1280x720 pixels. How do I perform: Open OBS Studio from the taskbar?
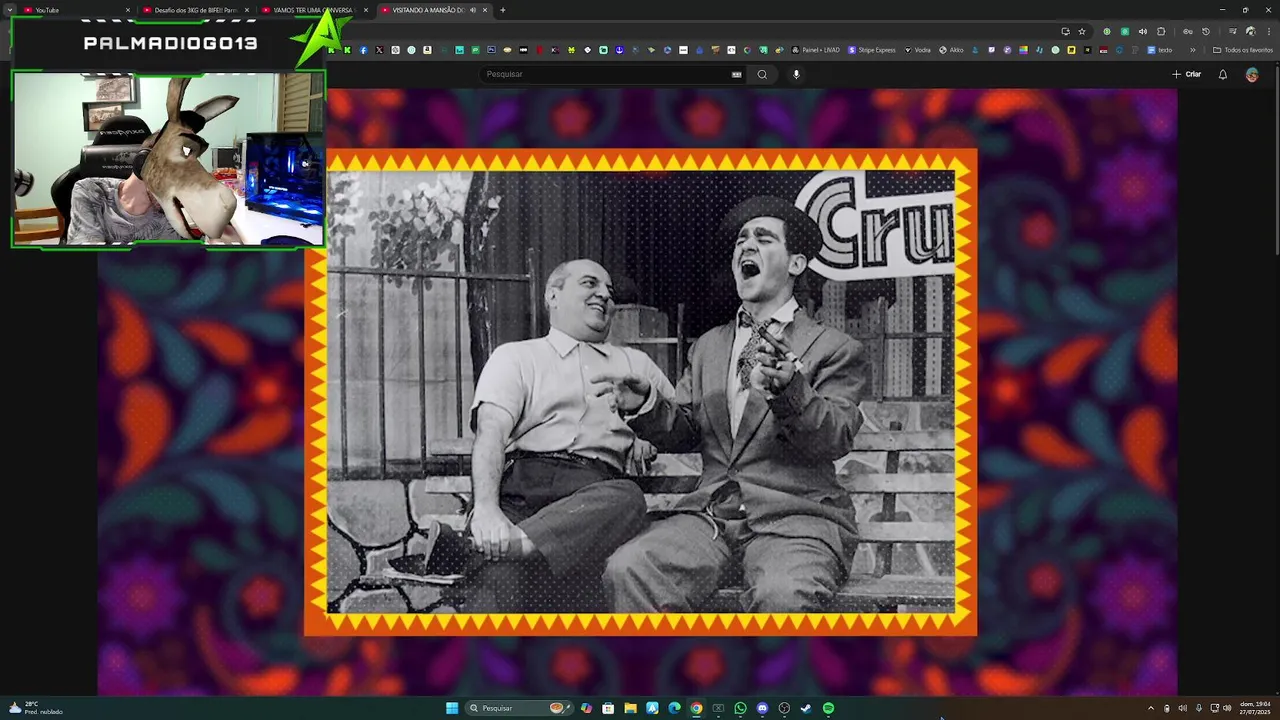click(x=784, y=708)
